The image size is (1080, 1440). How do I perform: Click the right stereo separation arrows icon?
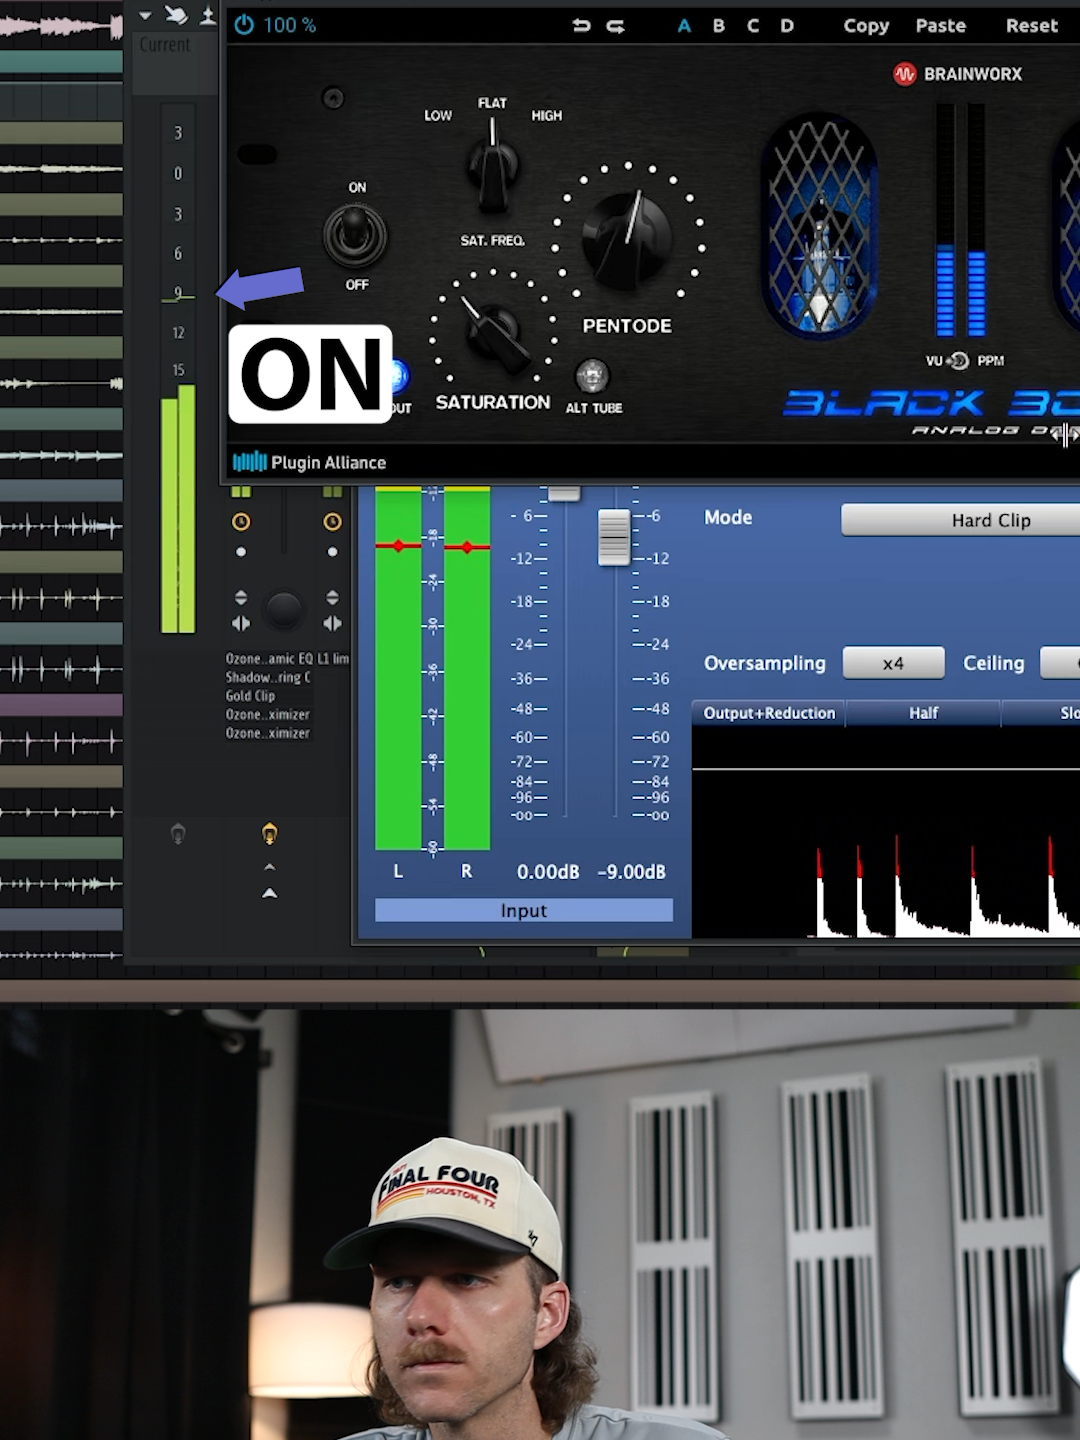[x=332, y=623]
